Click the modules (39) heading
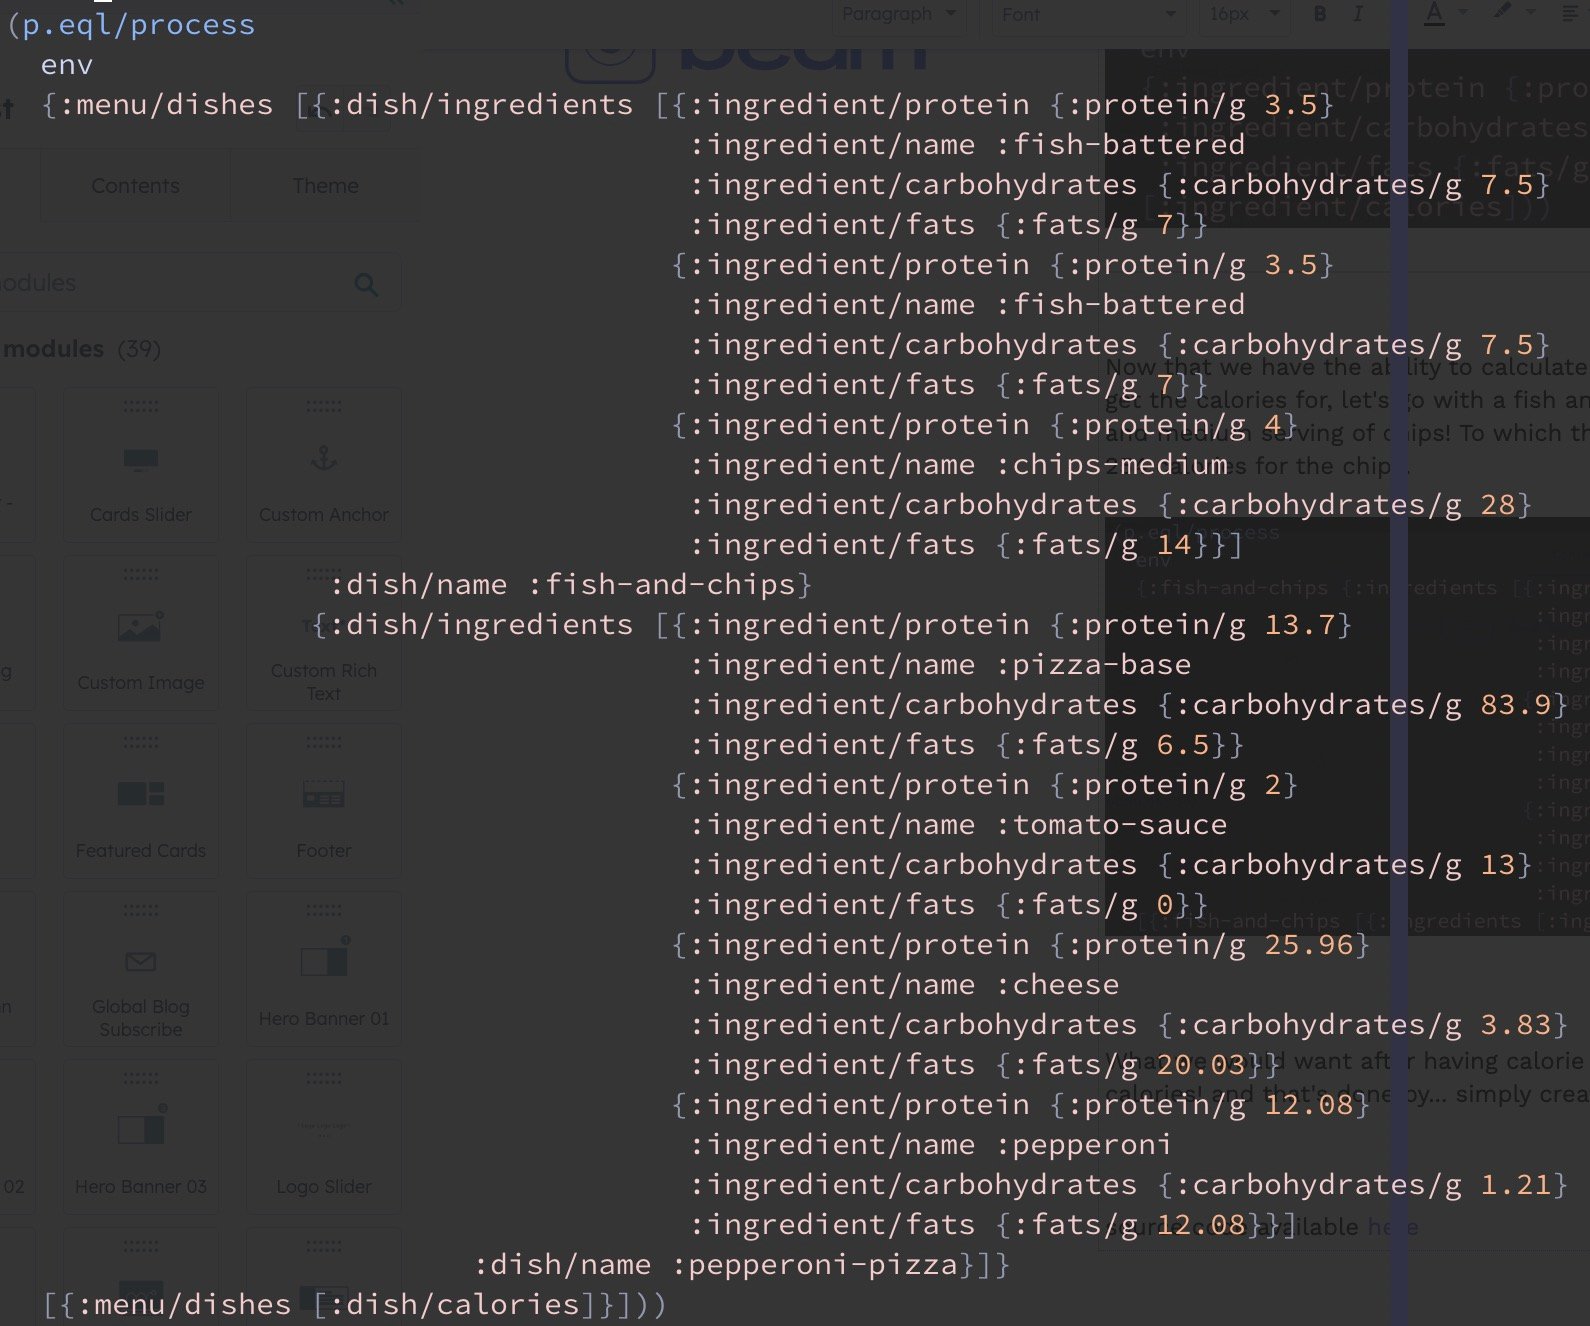Image resolution: width=1590 pixels, height=1326 pixels. tap(82, 349)
